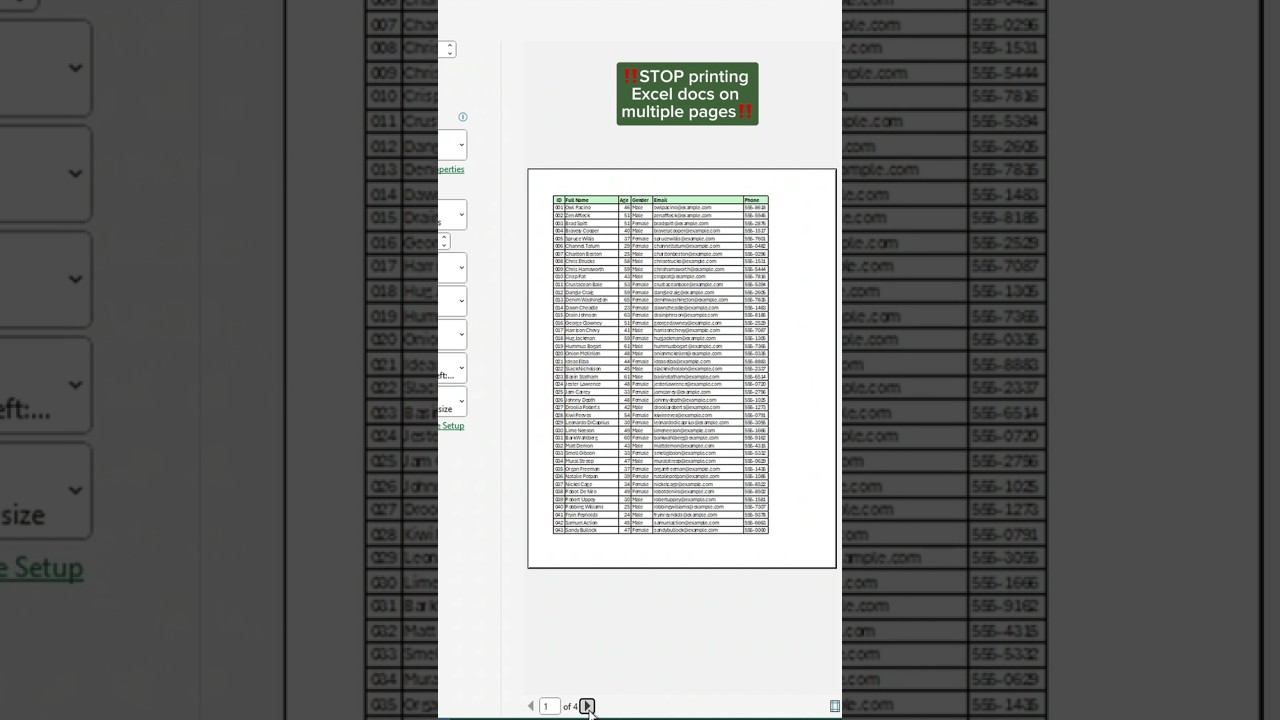Image resolution: width=1280 pixels, height=720 pixels.
Task: Adjust the pages range stepper
Action: point(444,241)
